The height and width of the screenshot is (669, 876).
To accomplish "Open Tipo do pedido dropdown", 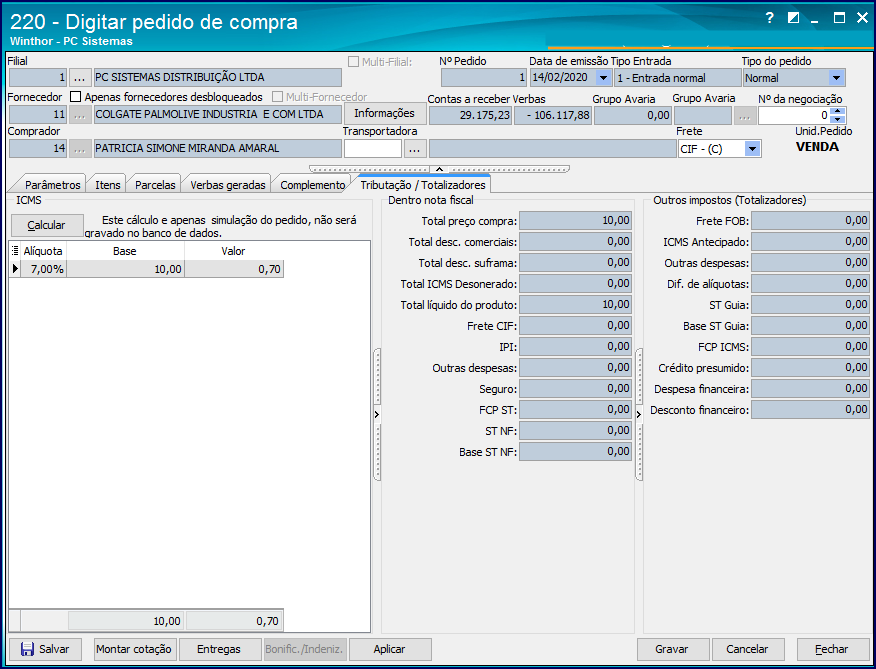I will pos(836,78).
